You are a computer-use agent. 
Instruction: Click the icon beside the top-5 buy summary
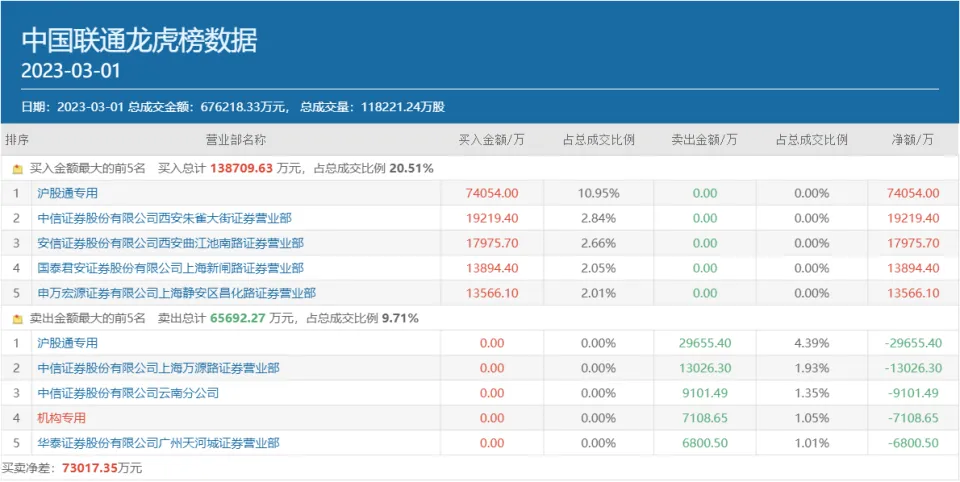(x=17, y=169)
